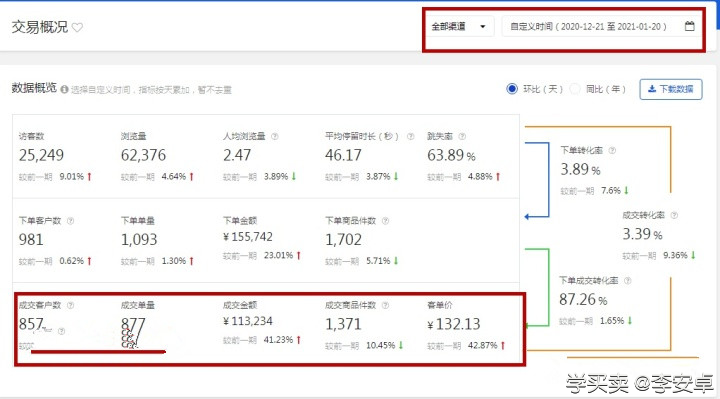Viewport: 720px width, 399px height.
Task: Click the bounce rate value 63.89%
Action: click(x=451, y=155)
